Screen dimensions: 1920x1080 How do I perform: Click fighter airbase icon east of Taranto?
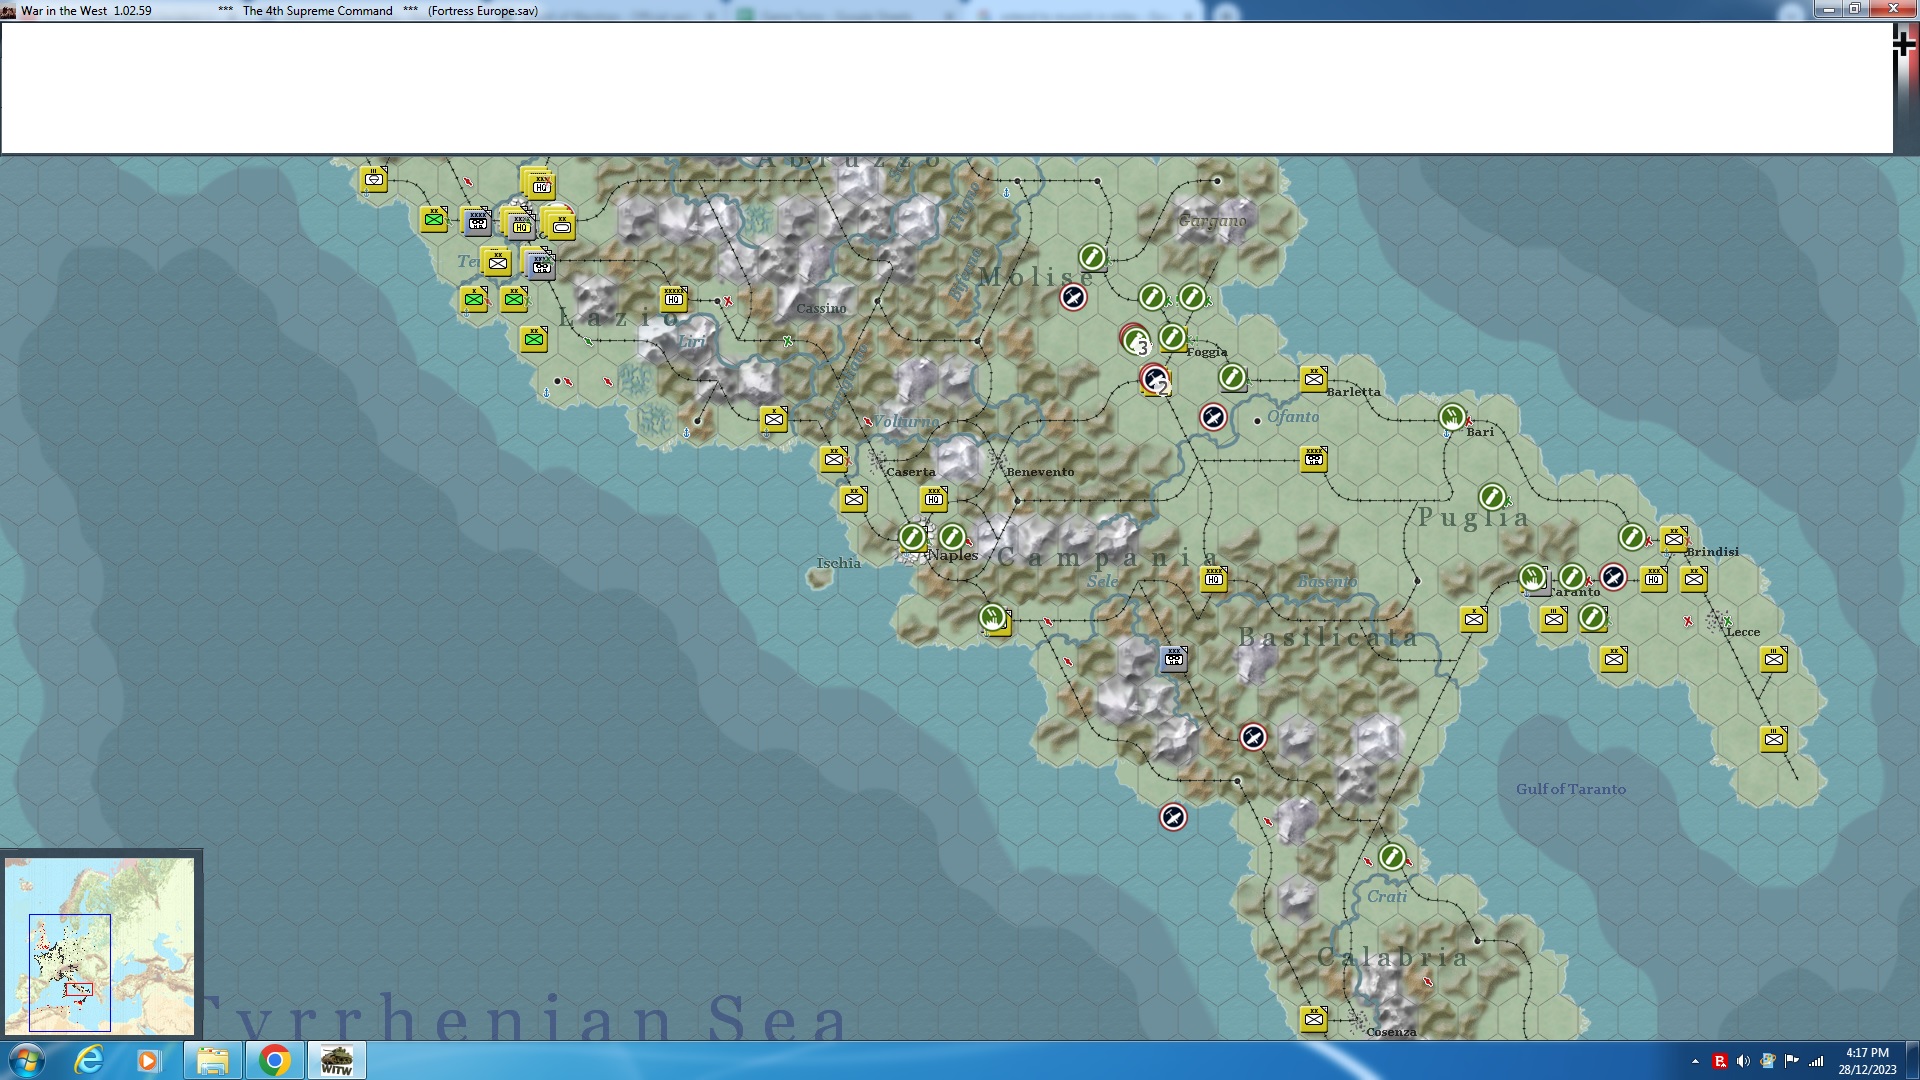(1612, 577)
